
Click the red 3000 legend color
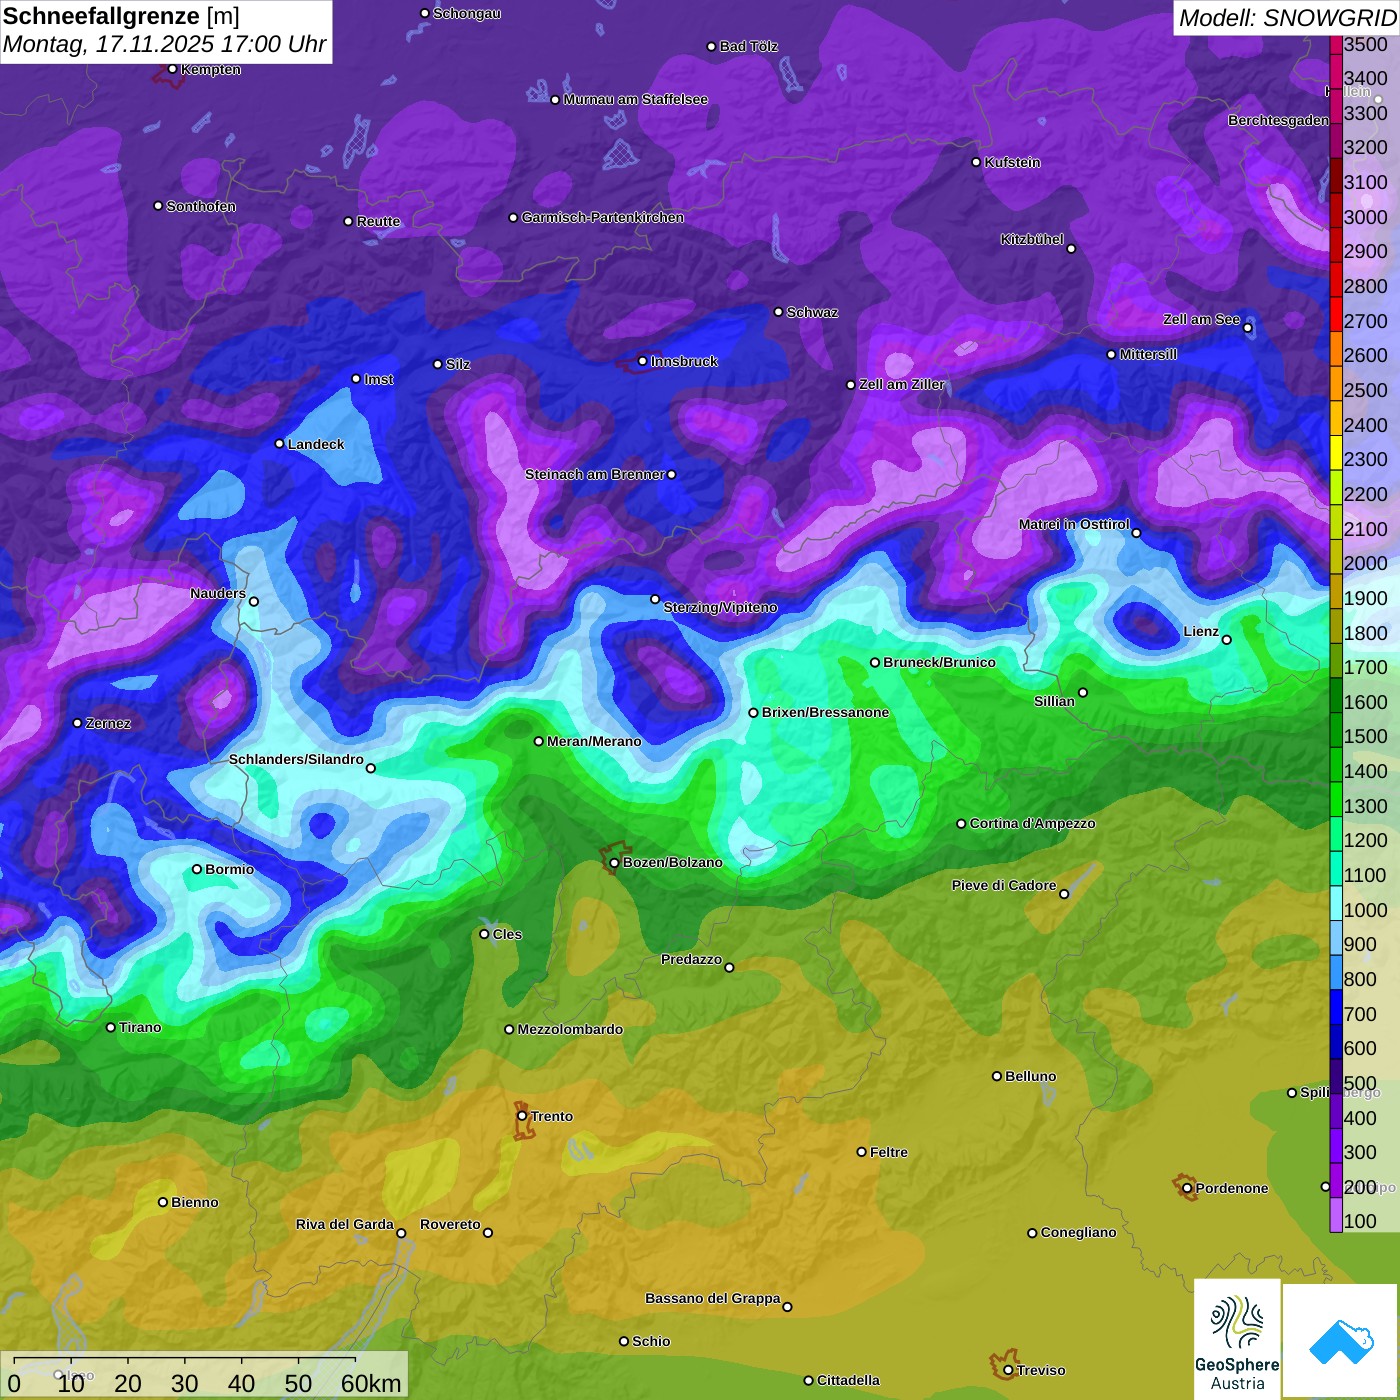pyautogui.click(x=1335, y=211)
